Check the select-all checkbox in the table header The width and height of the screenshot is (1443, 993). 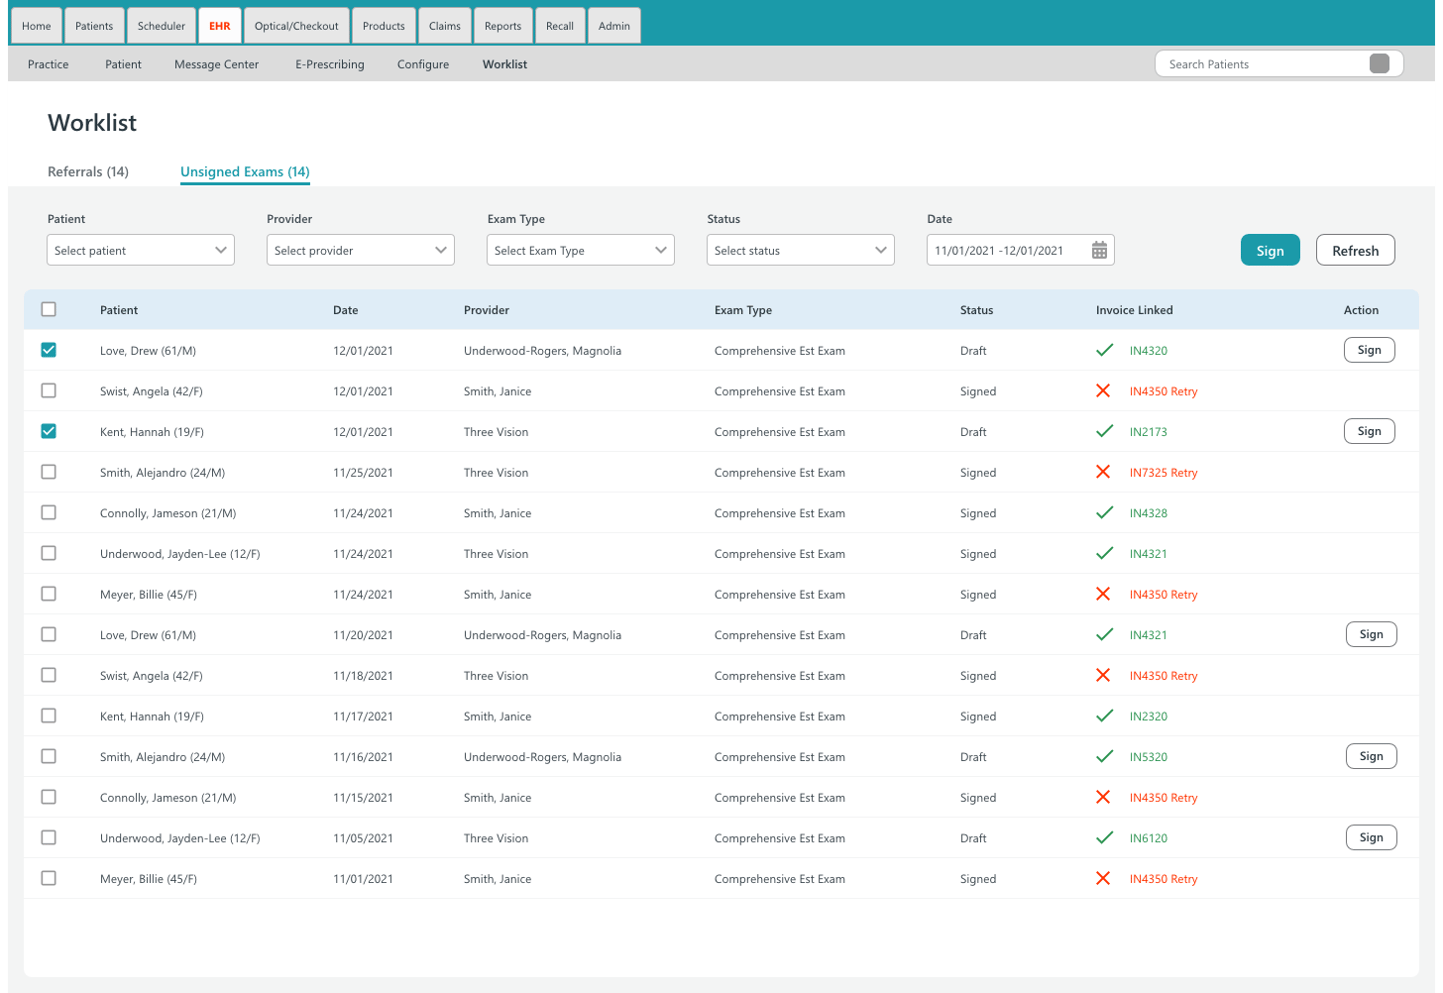48,309
